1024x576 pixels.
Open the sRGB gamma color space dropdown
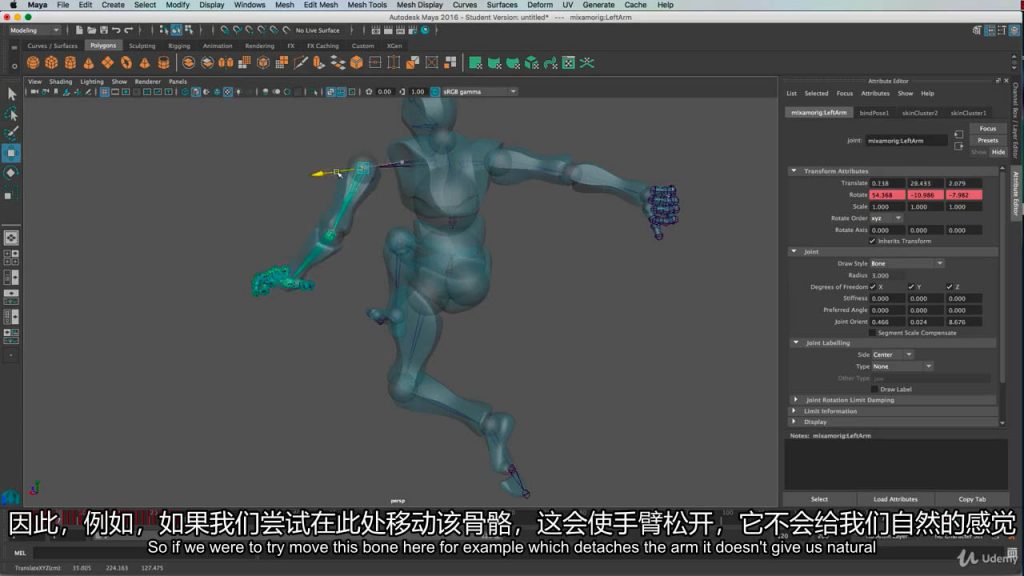click(479, 92)
